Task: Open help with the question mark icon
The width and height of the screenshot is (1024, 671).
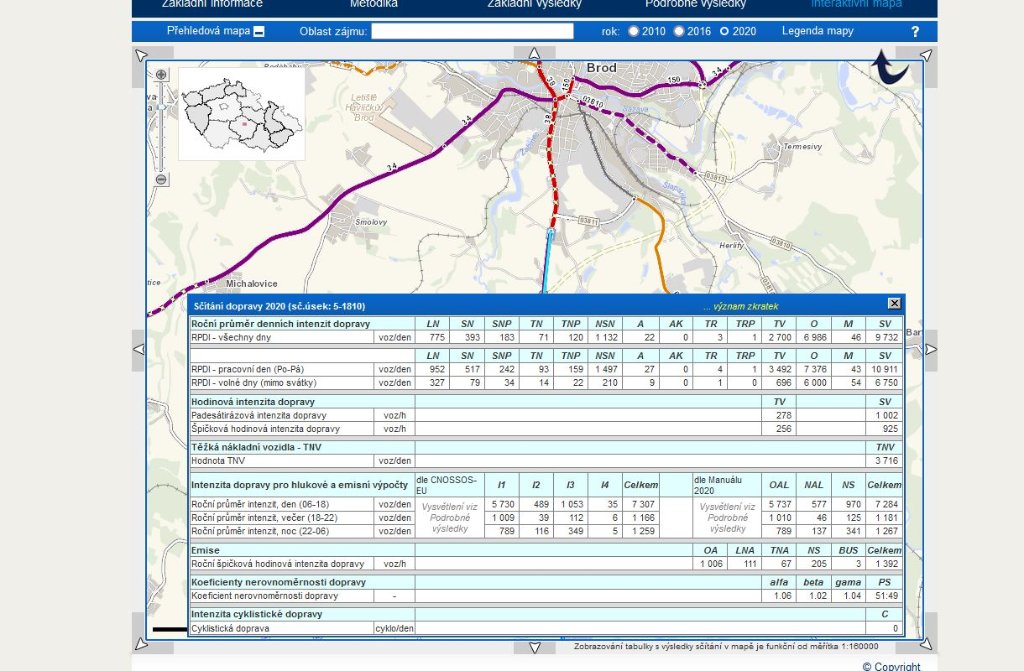Action: click(x=914, y=32)
